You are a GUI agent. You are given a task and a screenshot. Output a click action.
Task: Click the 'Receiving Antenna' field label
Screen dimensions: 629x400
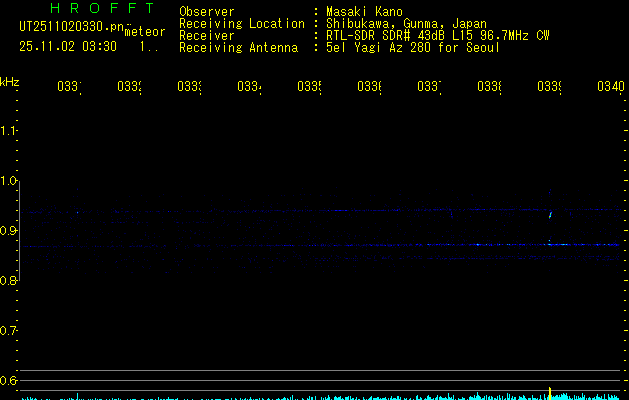pos(238,47)
